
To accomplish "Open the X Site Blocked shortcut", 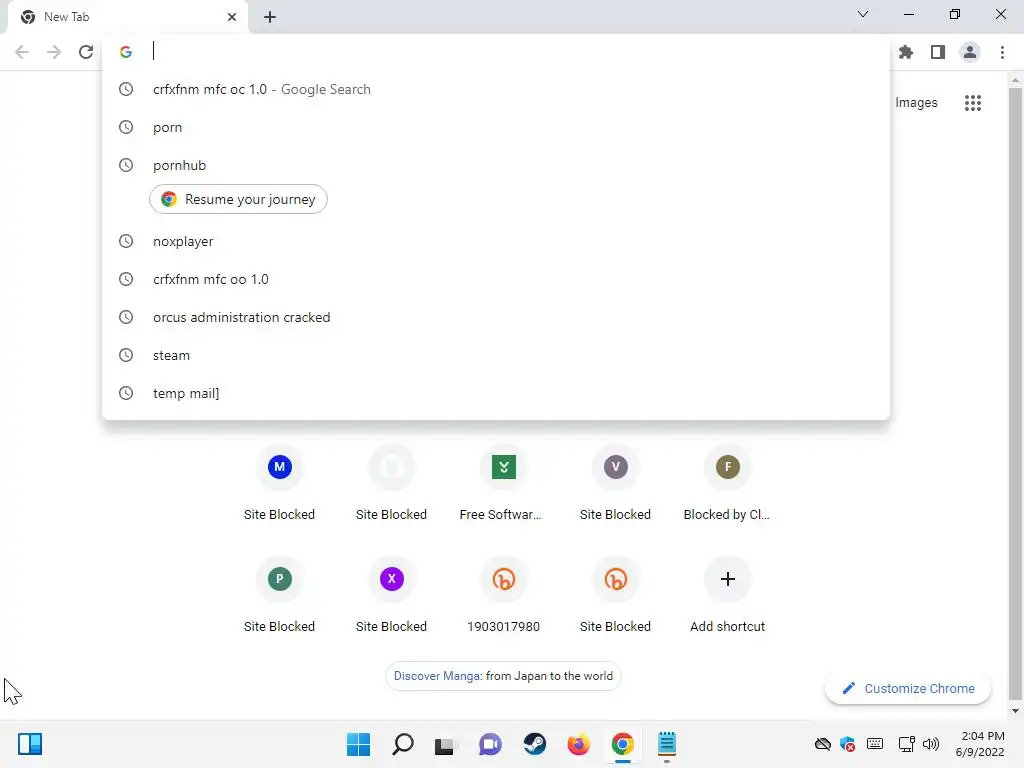I will (391, 596).
